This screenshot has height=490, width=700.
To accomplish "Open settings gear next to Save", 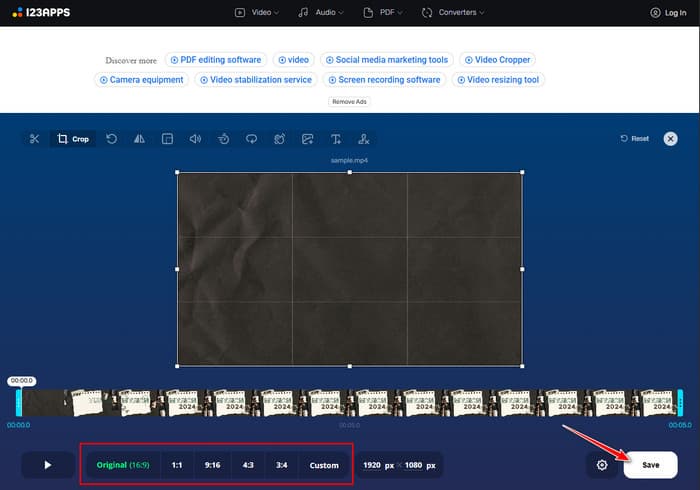I will (602, 465).
